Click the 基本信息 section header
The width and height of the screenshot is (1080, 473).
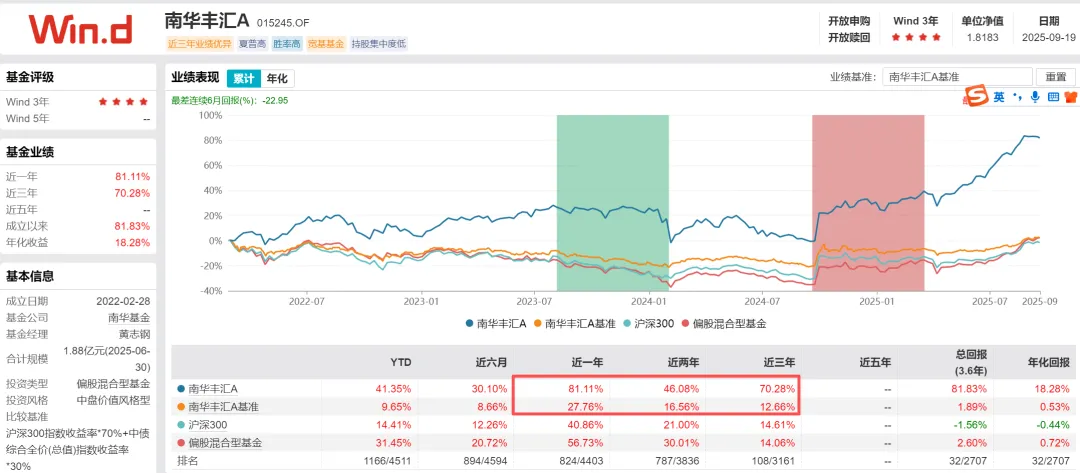(30, 276)
